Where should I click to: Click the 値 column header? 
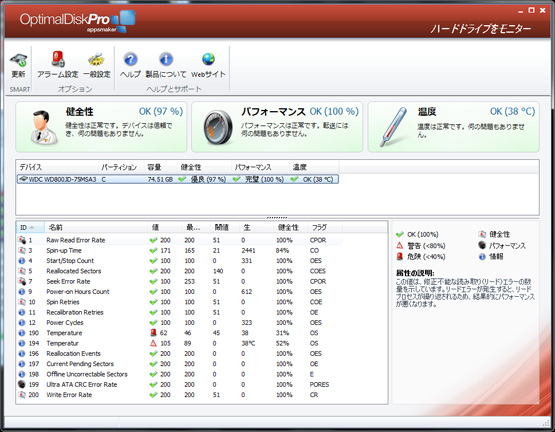(164, 227)
